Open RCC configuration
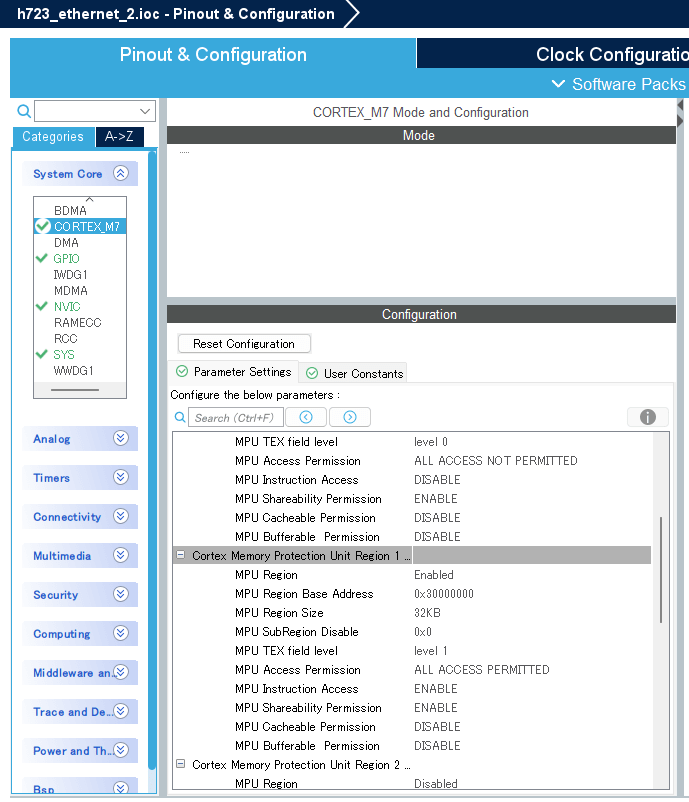The image size is (689, 802). point(65,339)
